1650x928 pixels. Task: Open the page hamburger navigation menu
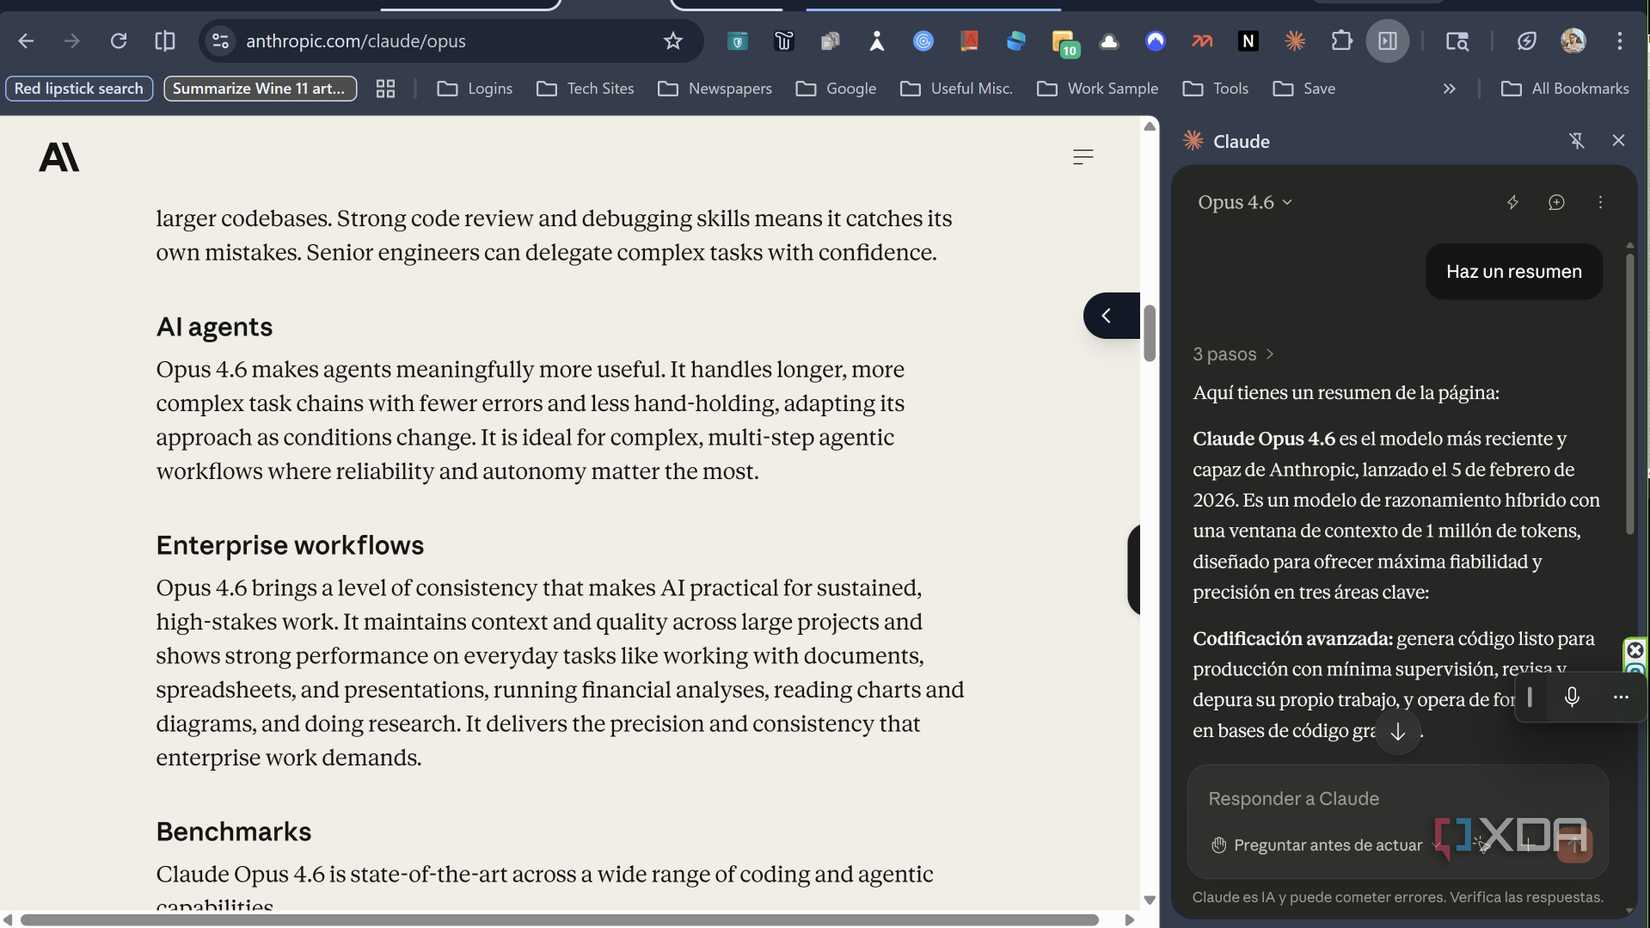click(1083, 157)
